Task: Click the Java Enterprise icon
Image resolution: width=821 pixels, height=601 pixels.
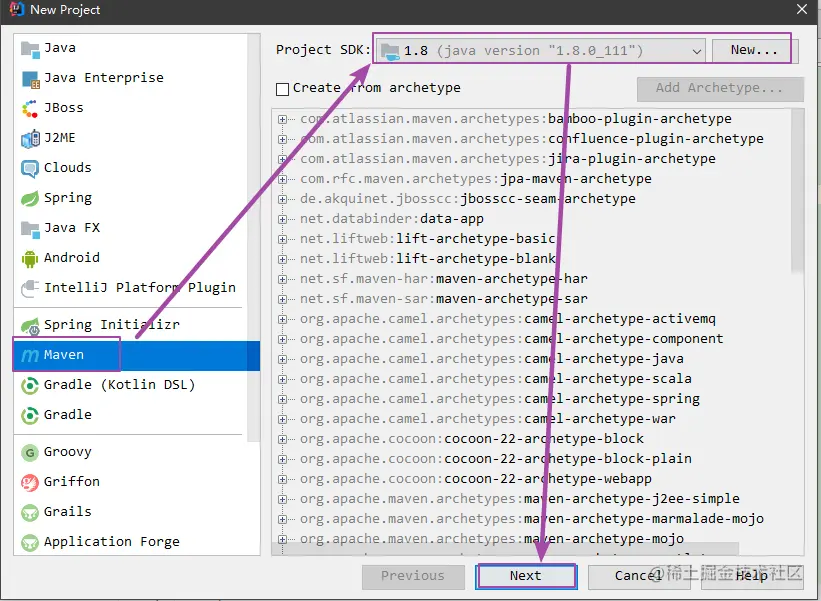Action: [x=30, y=79]
